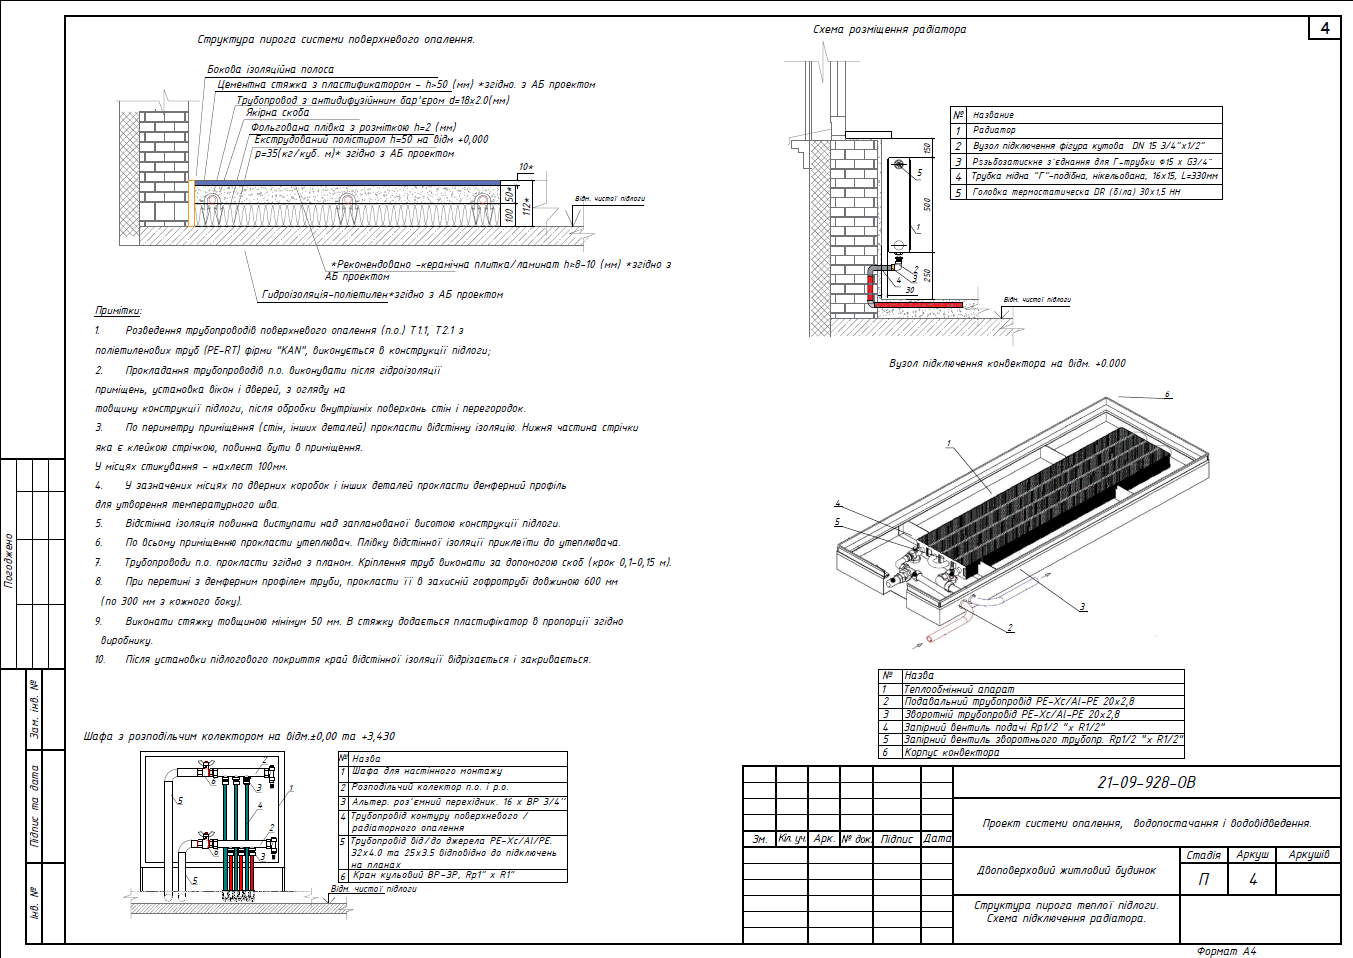Select the text 'Двоповерховий житловий будинок'
The image size is (1353, 958).
1066,870
